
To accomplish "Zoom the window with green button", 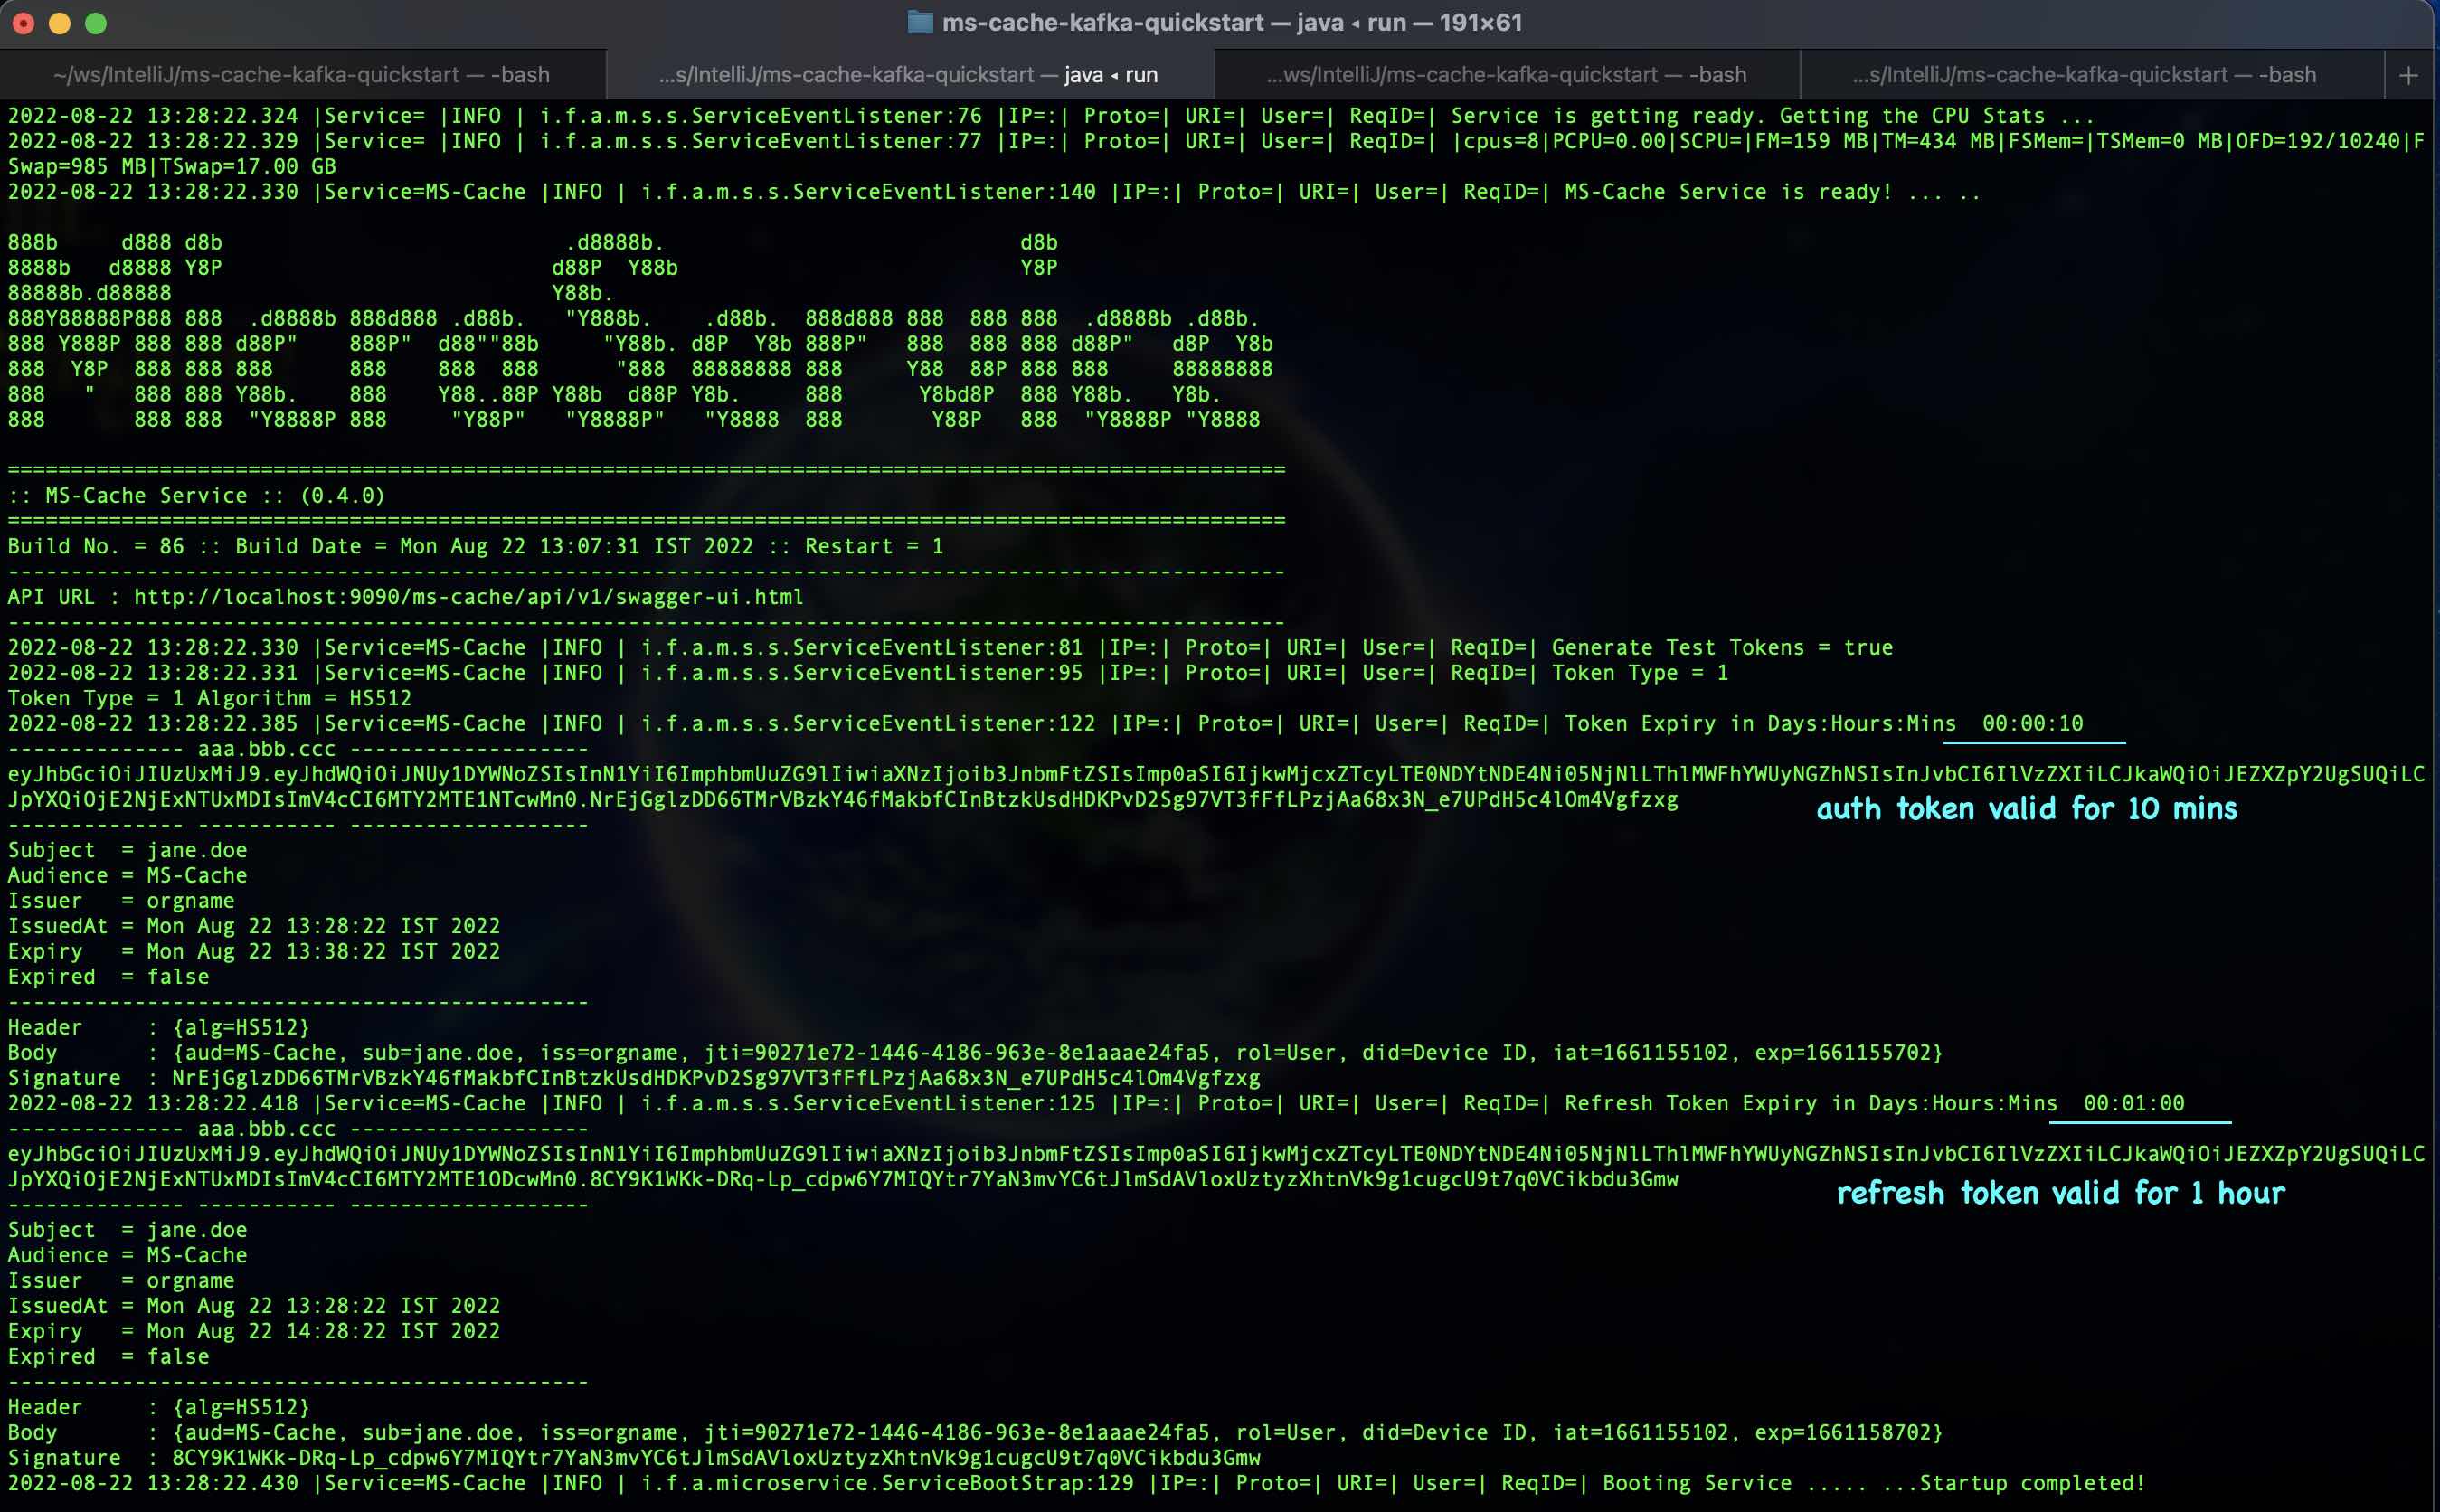I will click(96, 23).
